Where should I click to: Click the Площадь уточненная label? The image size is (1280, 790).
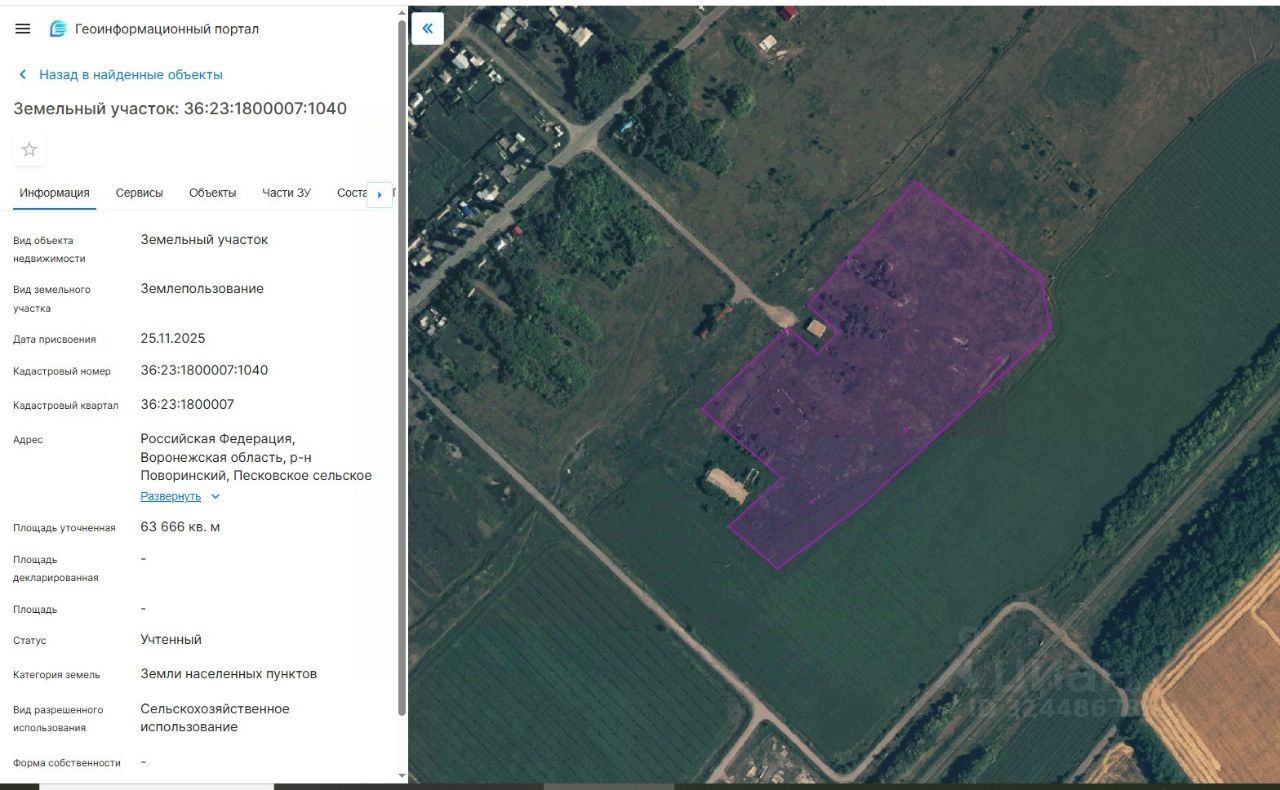tap(64, 528)
